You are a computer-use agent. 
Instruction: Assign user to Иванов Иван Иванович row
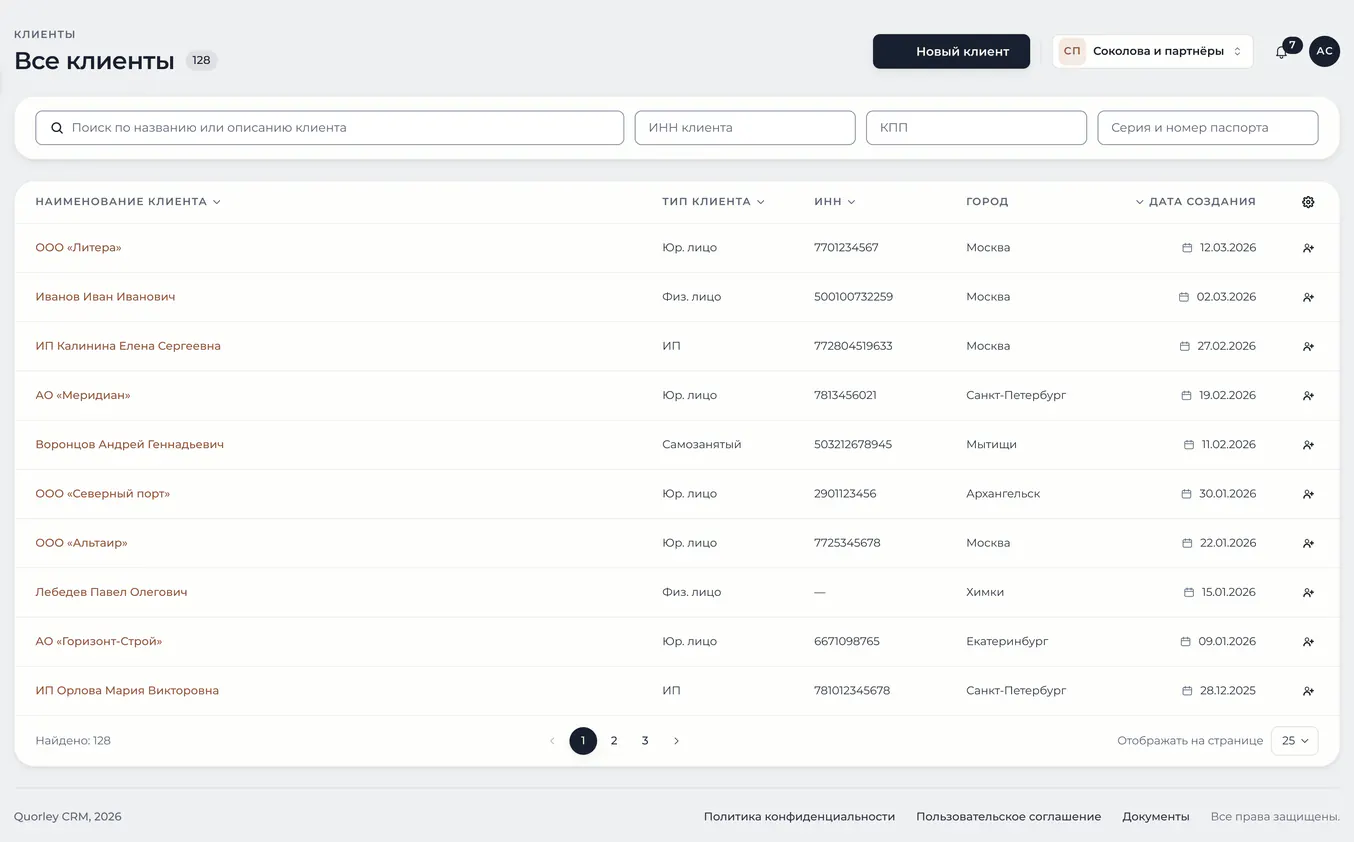(x=1308, y=297)
